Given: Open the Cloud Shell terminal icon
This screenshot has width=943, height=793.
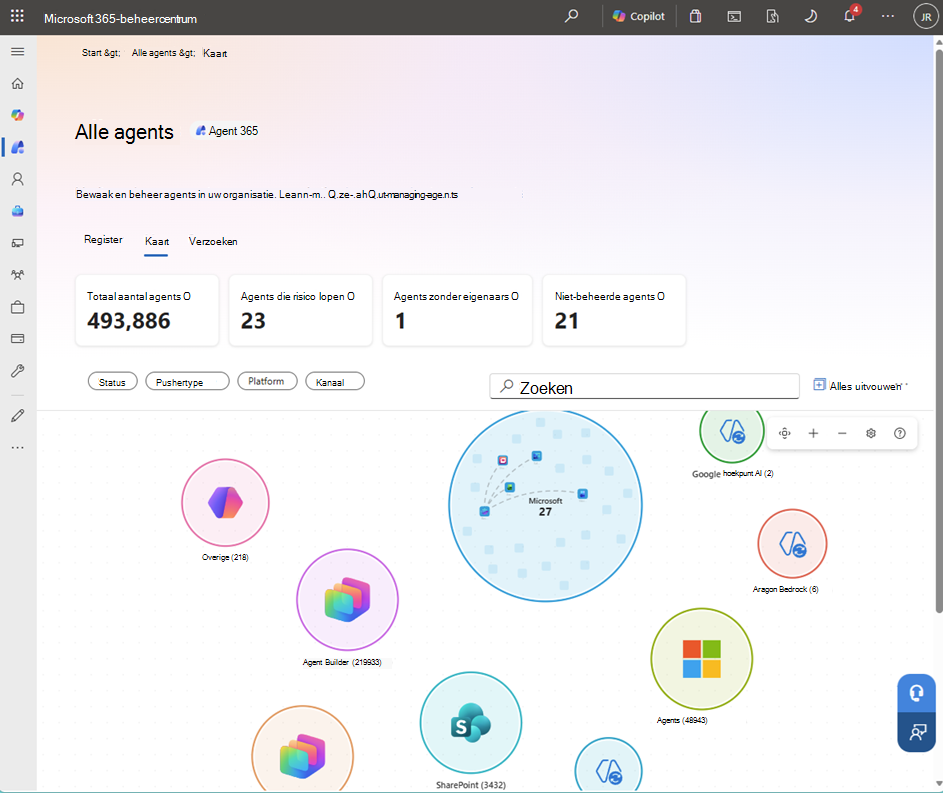Looking at the screenshot, I should [734, 16].
